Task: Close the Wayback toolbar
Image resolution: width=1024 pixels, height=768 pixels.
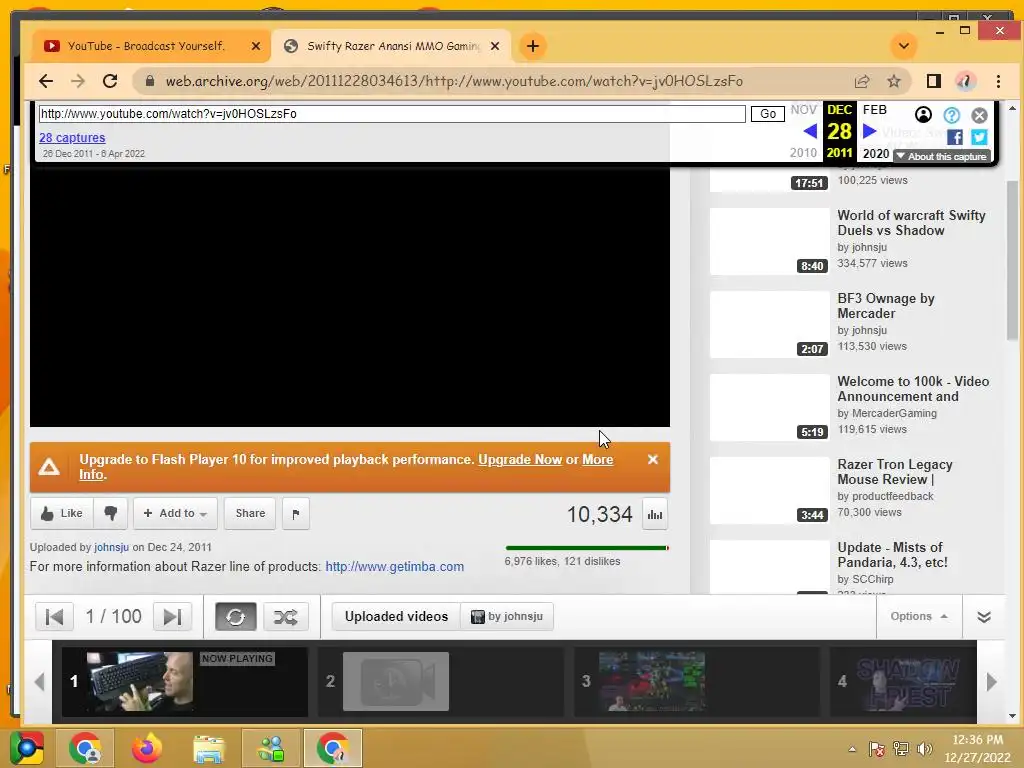Action: [979, 116]
